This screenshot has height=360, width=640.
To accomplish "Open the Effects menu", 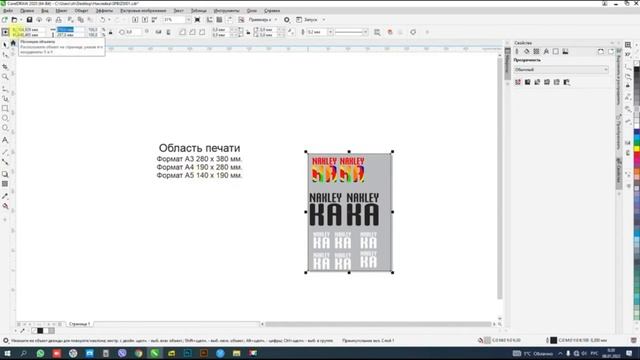I will pyautogui.click(x=104, y=11).
